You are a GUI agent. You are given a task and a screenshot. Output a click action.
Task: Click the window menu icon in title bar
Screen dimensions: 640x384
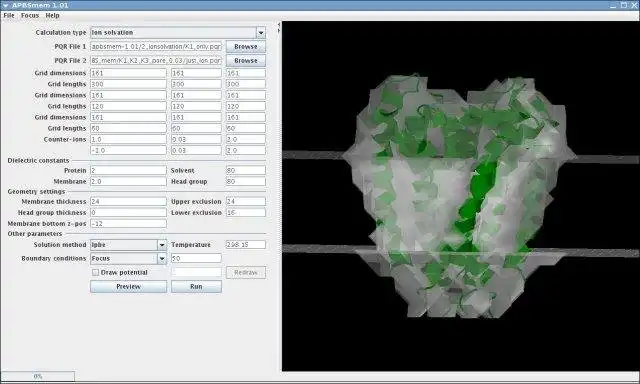[5, 5]
